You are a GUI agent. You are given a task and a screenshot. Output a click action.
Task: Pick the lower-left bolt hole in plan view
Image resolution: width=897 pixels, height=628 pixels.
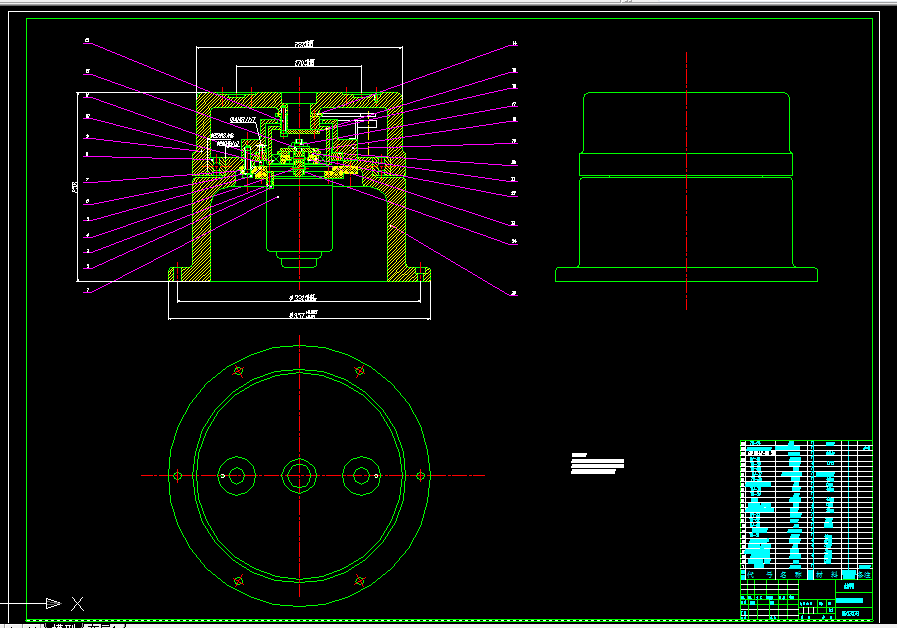[239, 581]
